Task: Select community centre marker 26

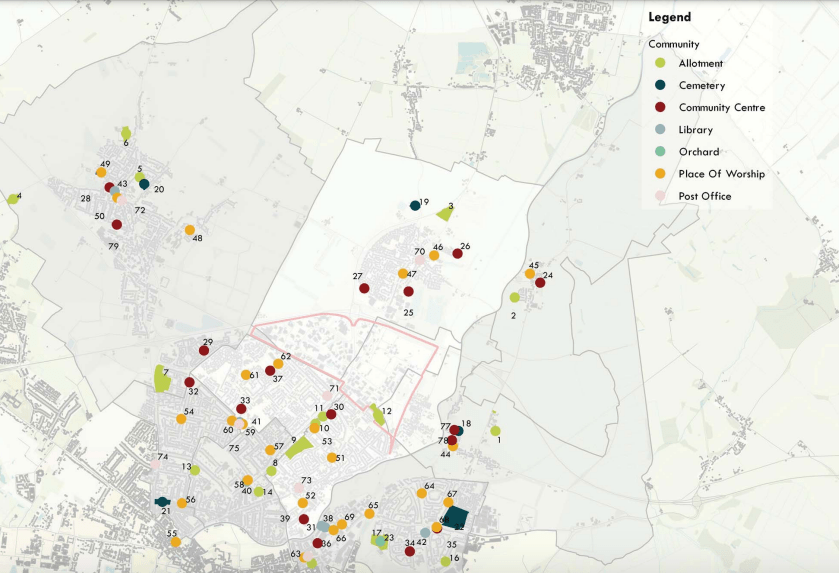Action: pyautogui.click(x=458, y=254)
